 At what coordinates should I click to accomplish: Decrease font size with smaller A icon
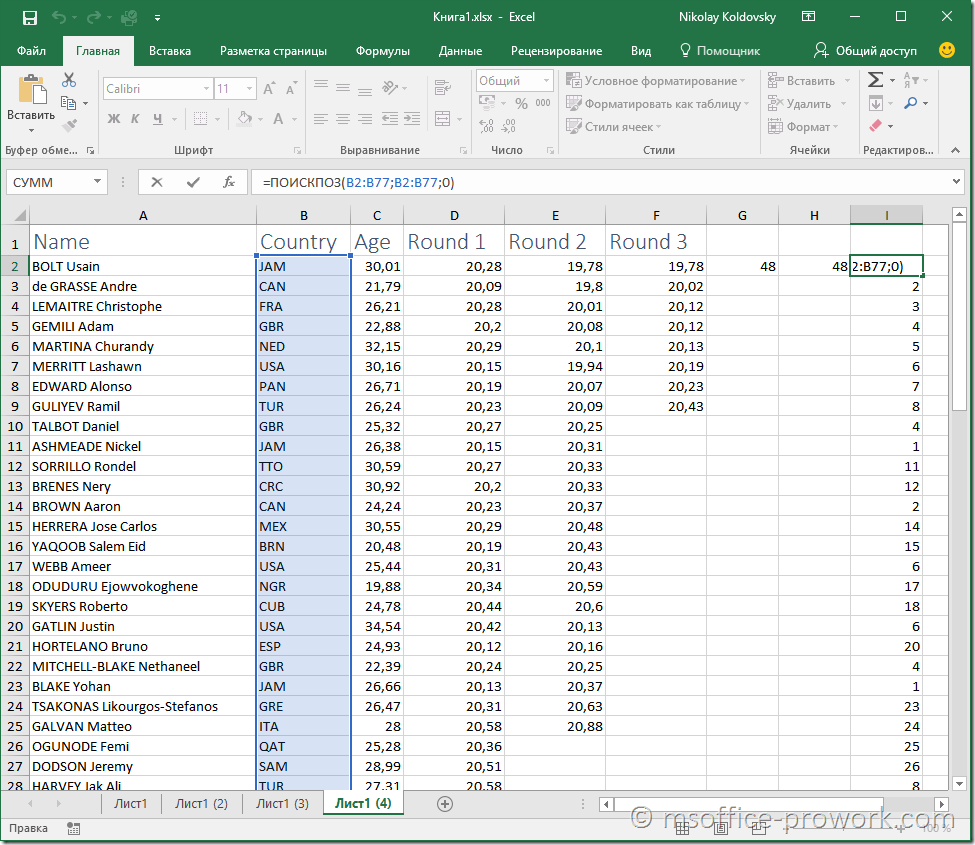(x=290, y=88)
